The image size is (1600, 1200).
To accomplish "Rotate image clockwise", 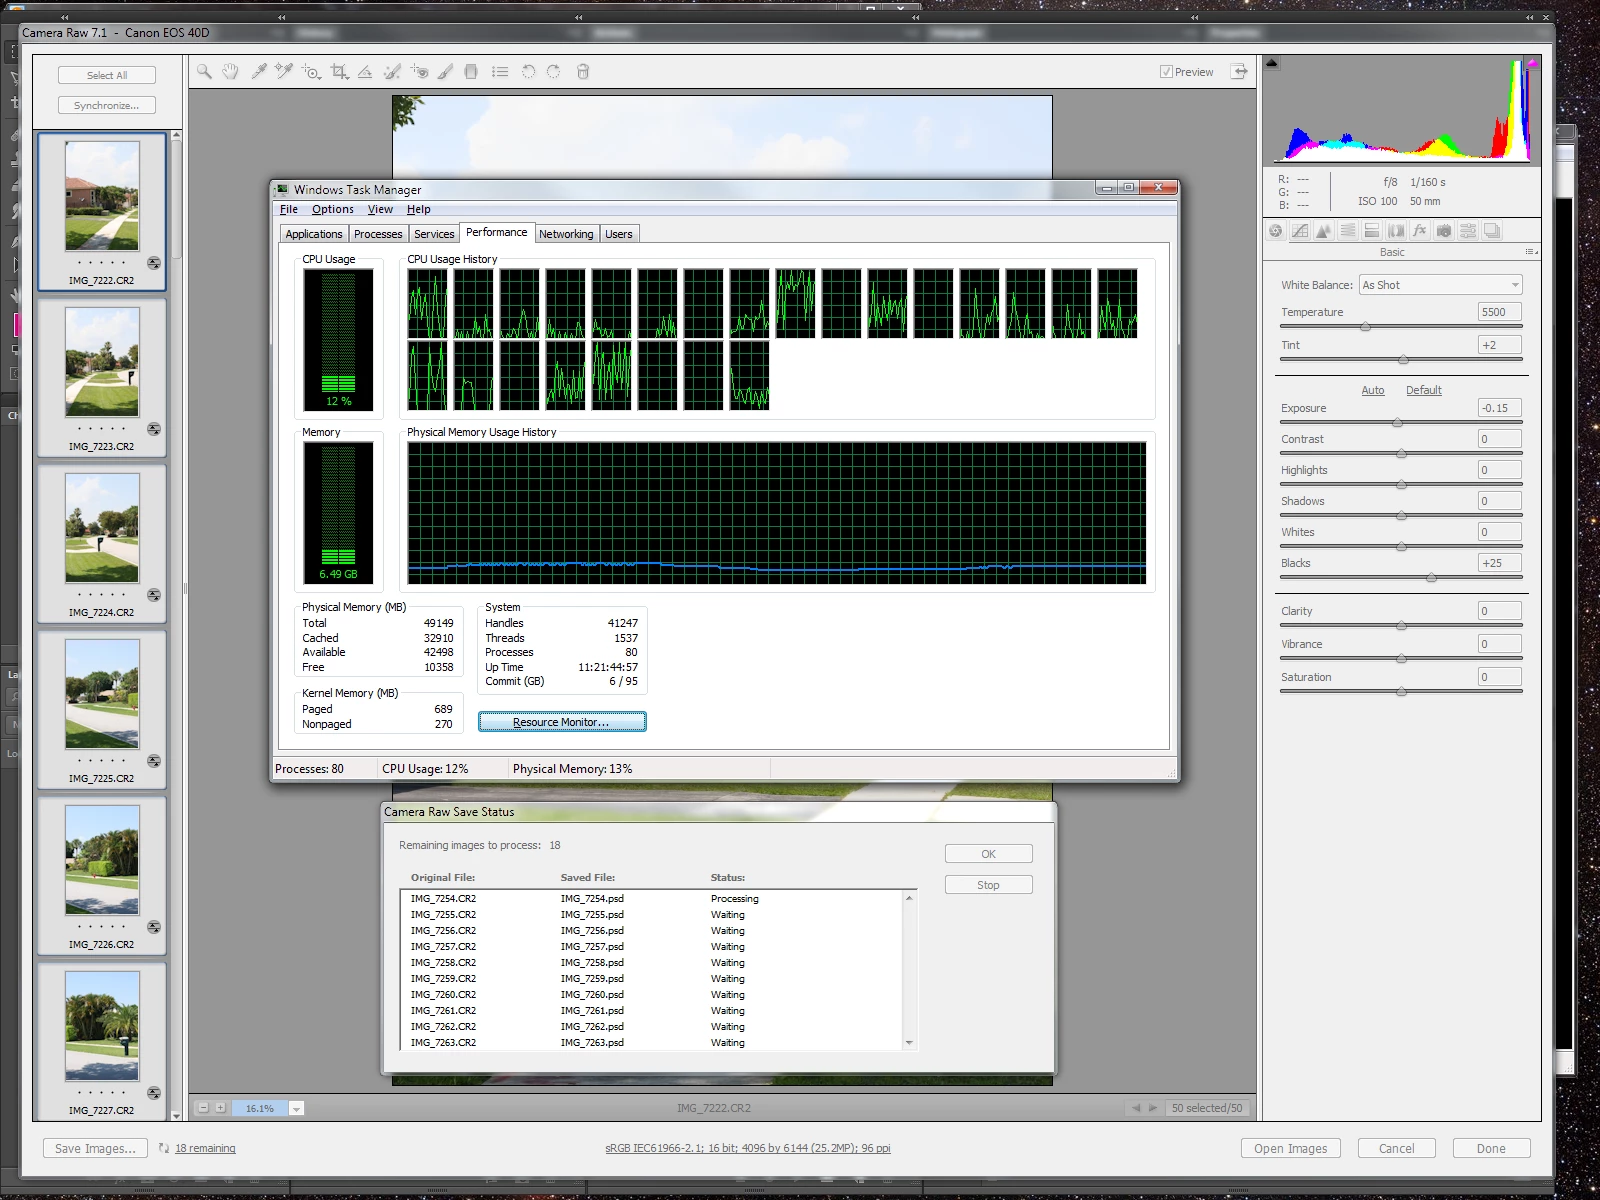I will (x=554, y=72).
